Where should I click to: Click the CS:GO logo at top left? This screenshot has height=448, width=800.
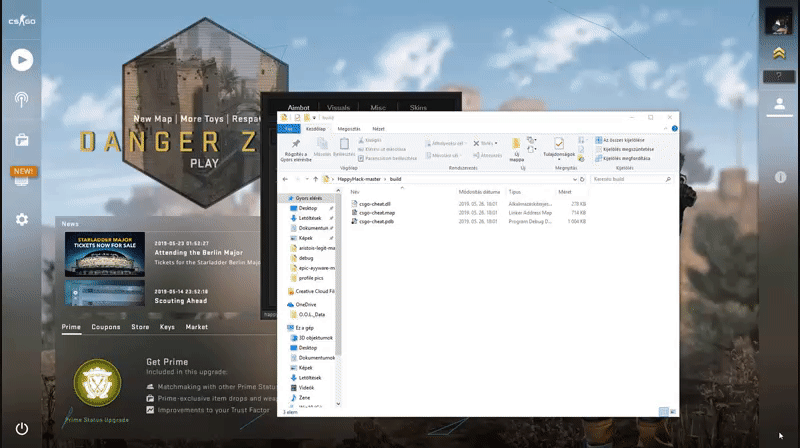[22, 21]
